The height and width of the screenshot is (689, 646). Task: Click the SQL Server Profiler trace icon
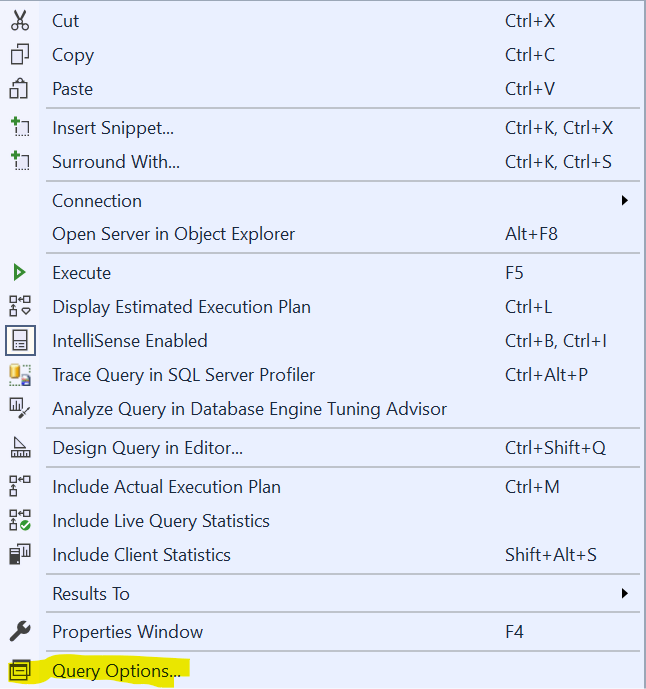(x=20, y=375)
